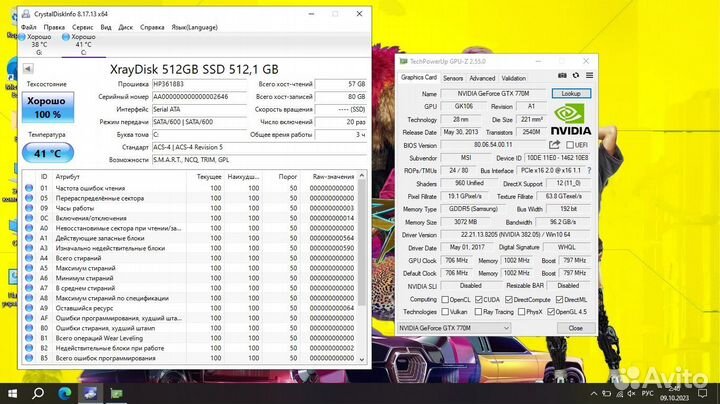
Task: Open the Язык(Language) menu
Action: 194,27
